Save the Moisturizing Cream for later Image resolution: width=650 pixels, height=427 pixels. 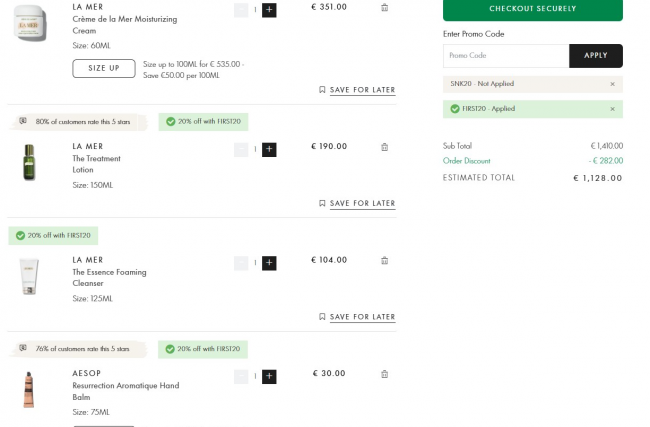click(x=357, y=90)
